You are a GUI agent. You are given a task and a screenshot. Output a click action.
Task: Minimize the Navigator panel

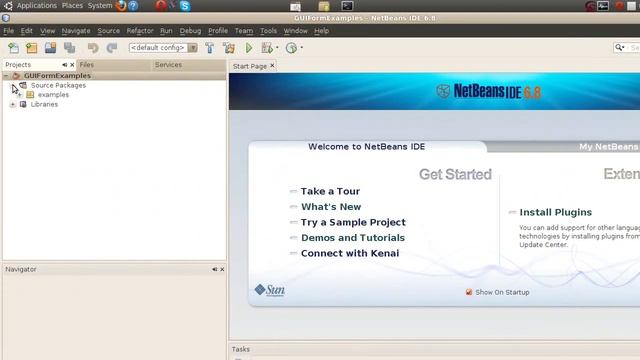pyautogui.click(x=215, y=269)
